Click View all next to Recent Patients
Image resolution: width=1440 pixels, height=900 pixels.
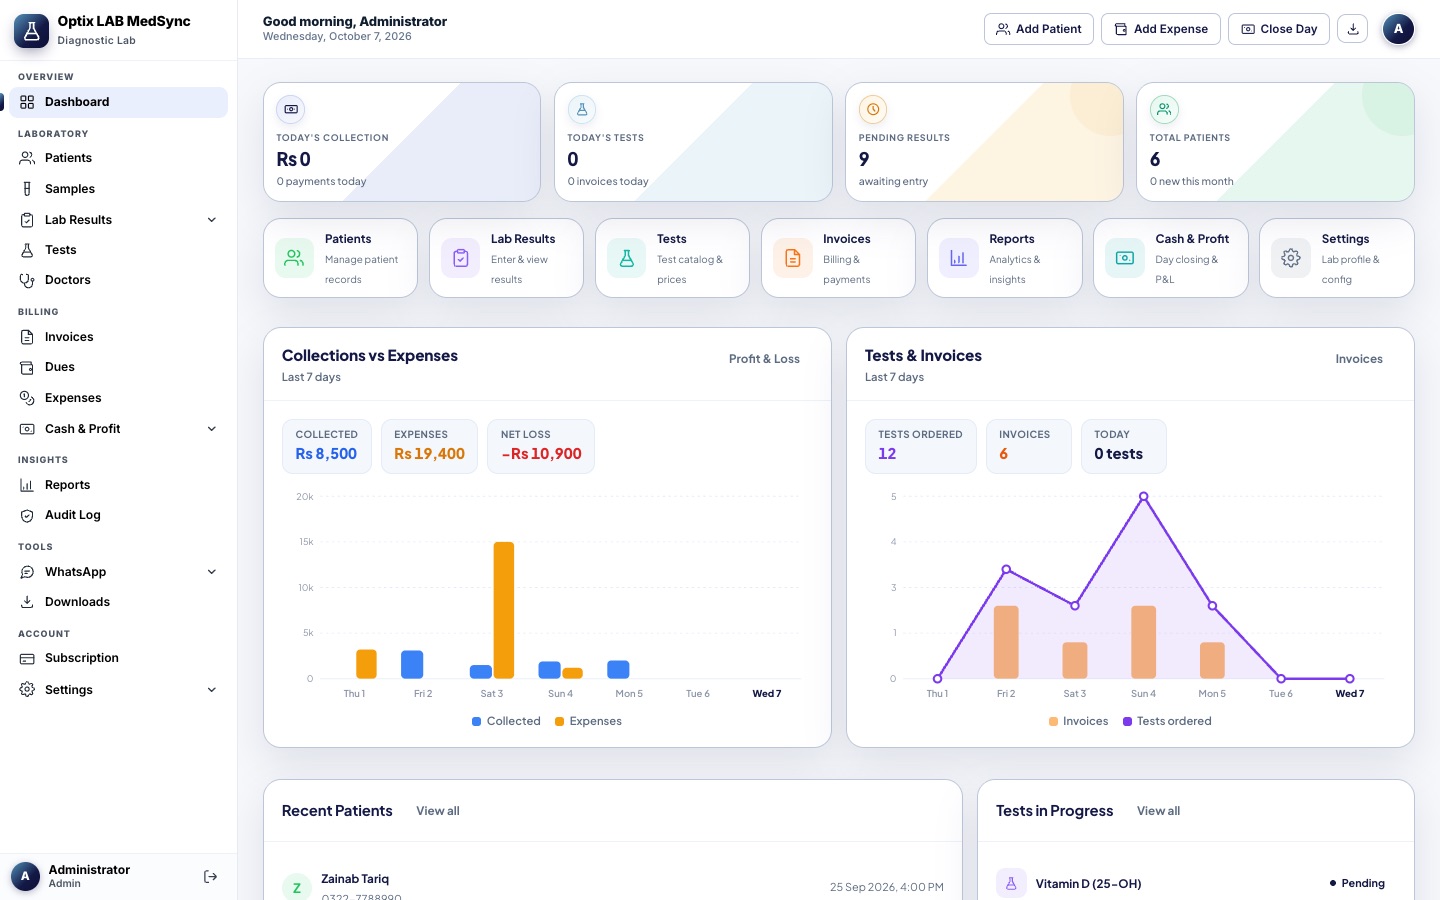pos(438,811)
